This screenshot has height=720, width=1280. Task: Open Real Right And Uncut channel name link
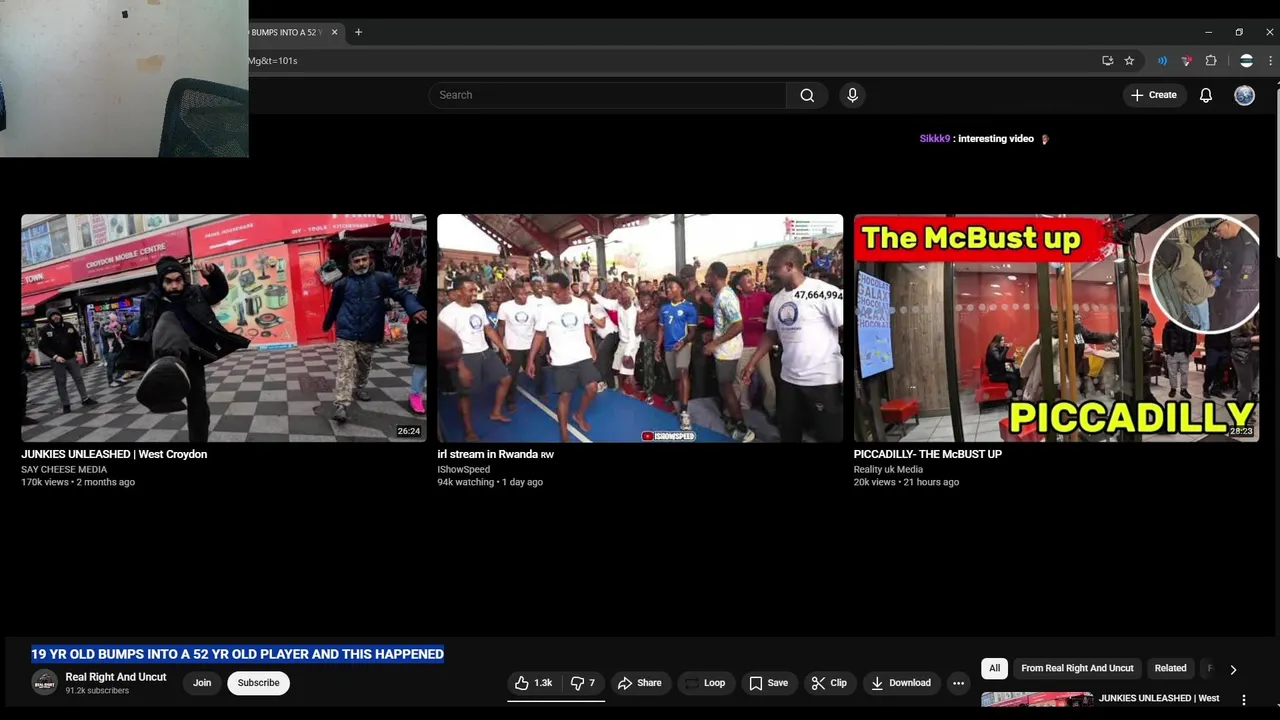pyautogui.click(x=116, y=677)
